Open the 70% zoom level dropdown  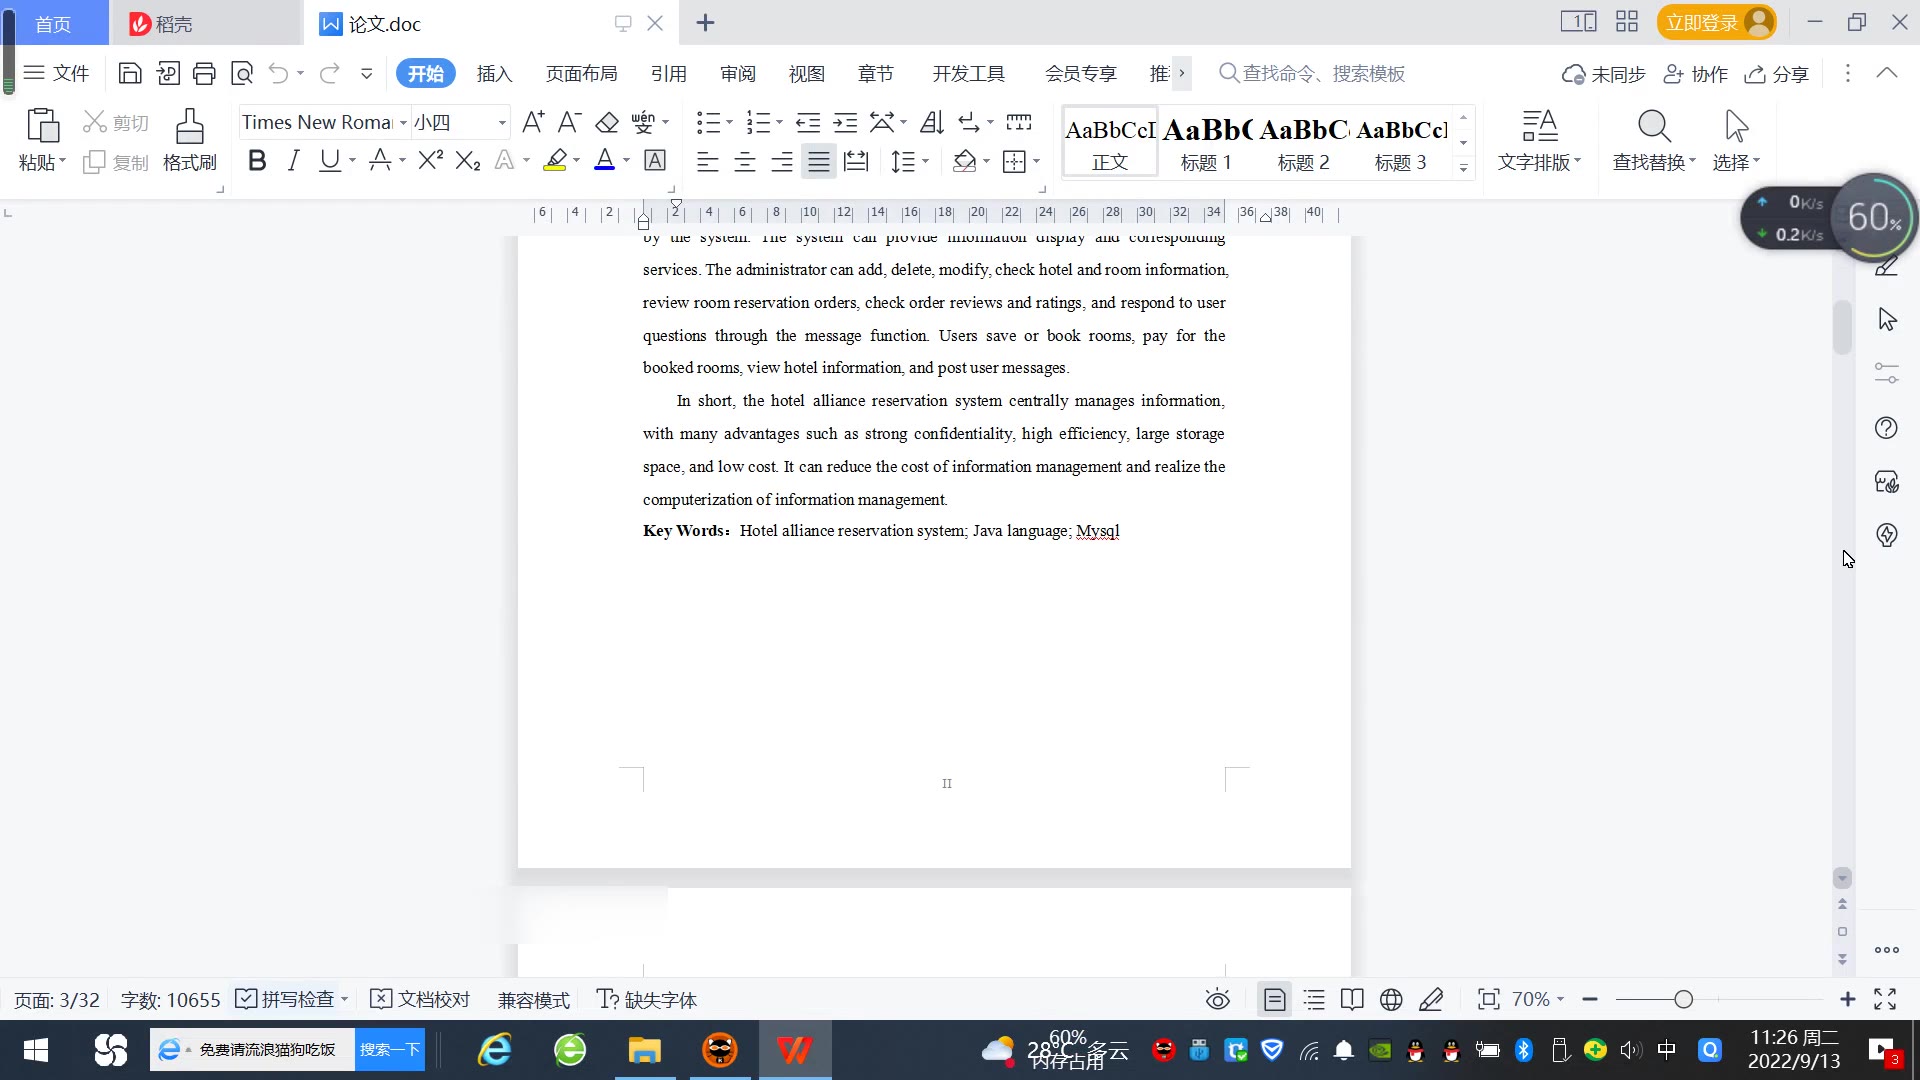(1537, 999)
